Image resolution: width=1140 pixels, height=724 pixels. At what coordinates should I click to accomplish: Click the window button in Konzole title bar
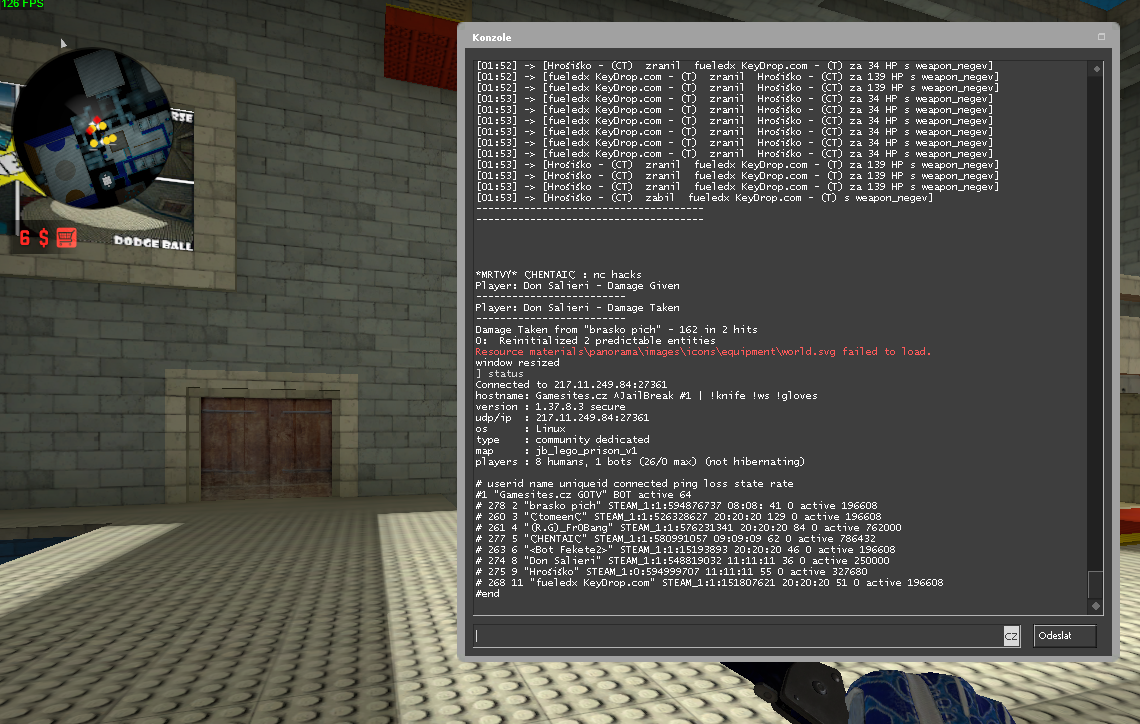[x=1102, y=37]
